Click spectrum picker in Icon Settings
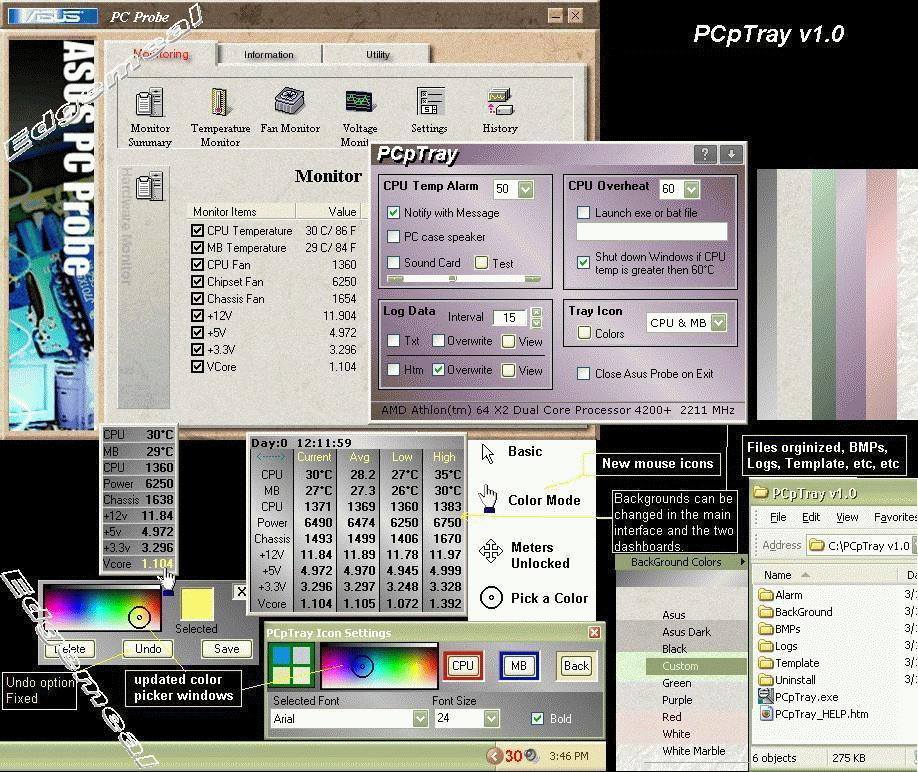918x772 pixels. (x=379, y=666)
